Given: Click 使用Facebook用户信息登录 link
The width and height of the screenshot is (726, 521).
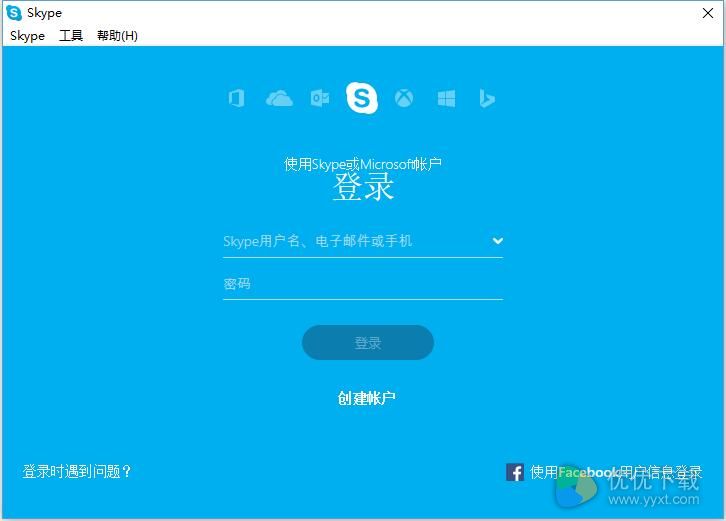Looking at the screenshot, I should coord(616,472).
